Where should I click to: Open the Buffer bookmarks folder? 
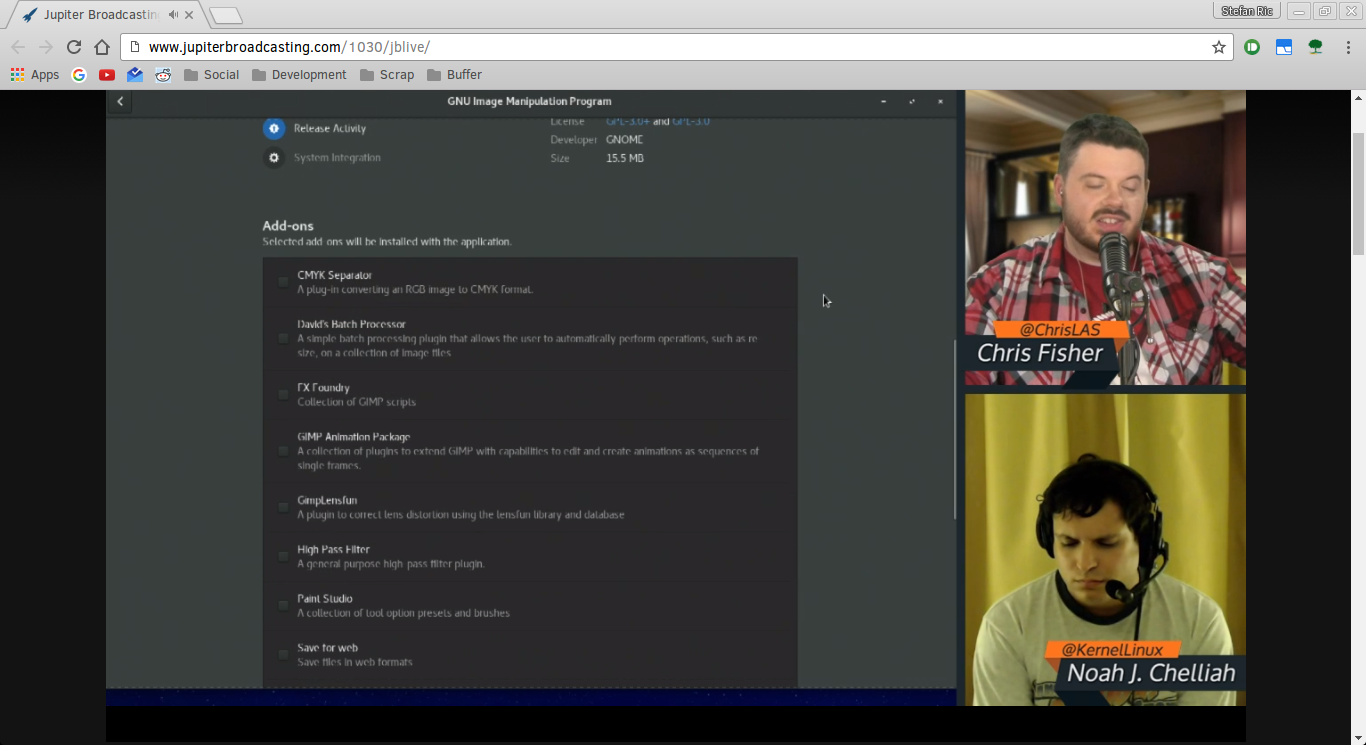click(x=454, y=75)
